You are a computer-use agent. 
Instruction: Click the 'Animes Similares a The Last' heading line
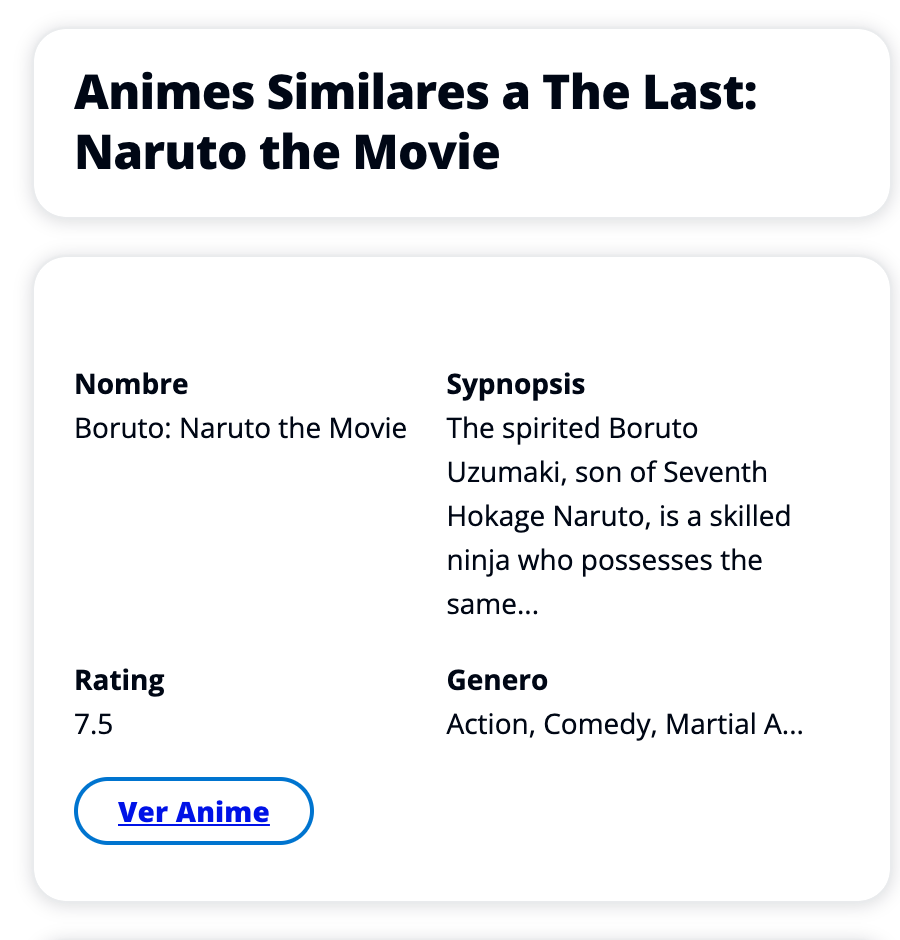415,94
